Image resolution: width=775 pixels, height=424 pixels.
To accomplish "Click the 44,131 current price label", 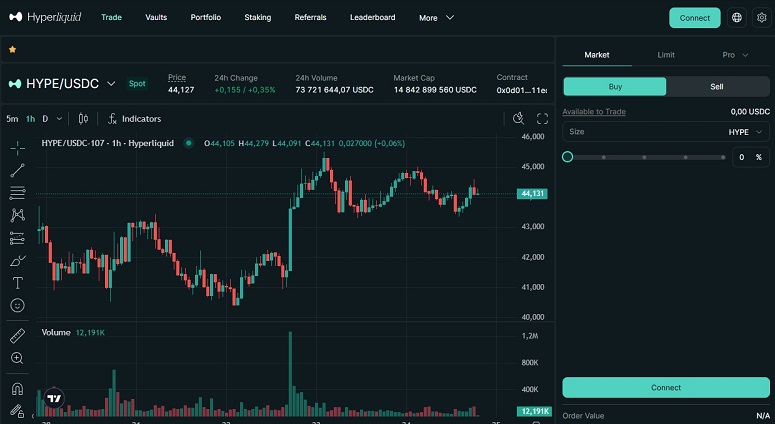I will (532, 194).
